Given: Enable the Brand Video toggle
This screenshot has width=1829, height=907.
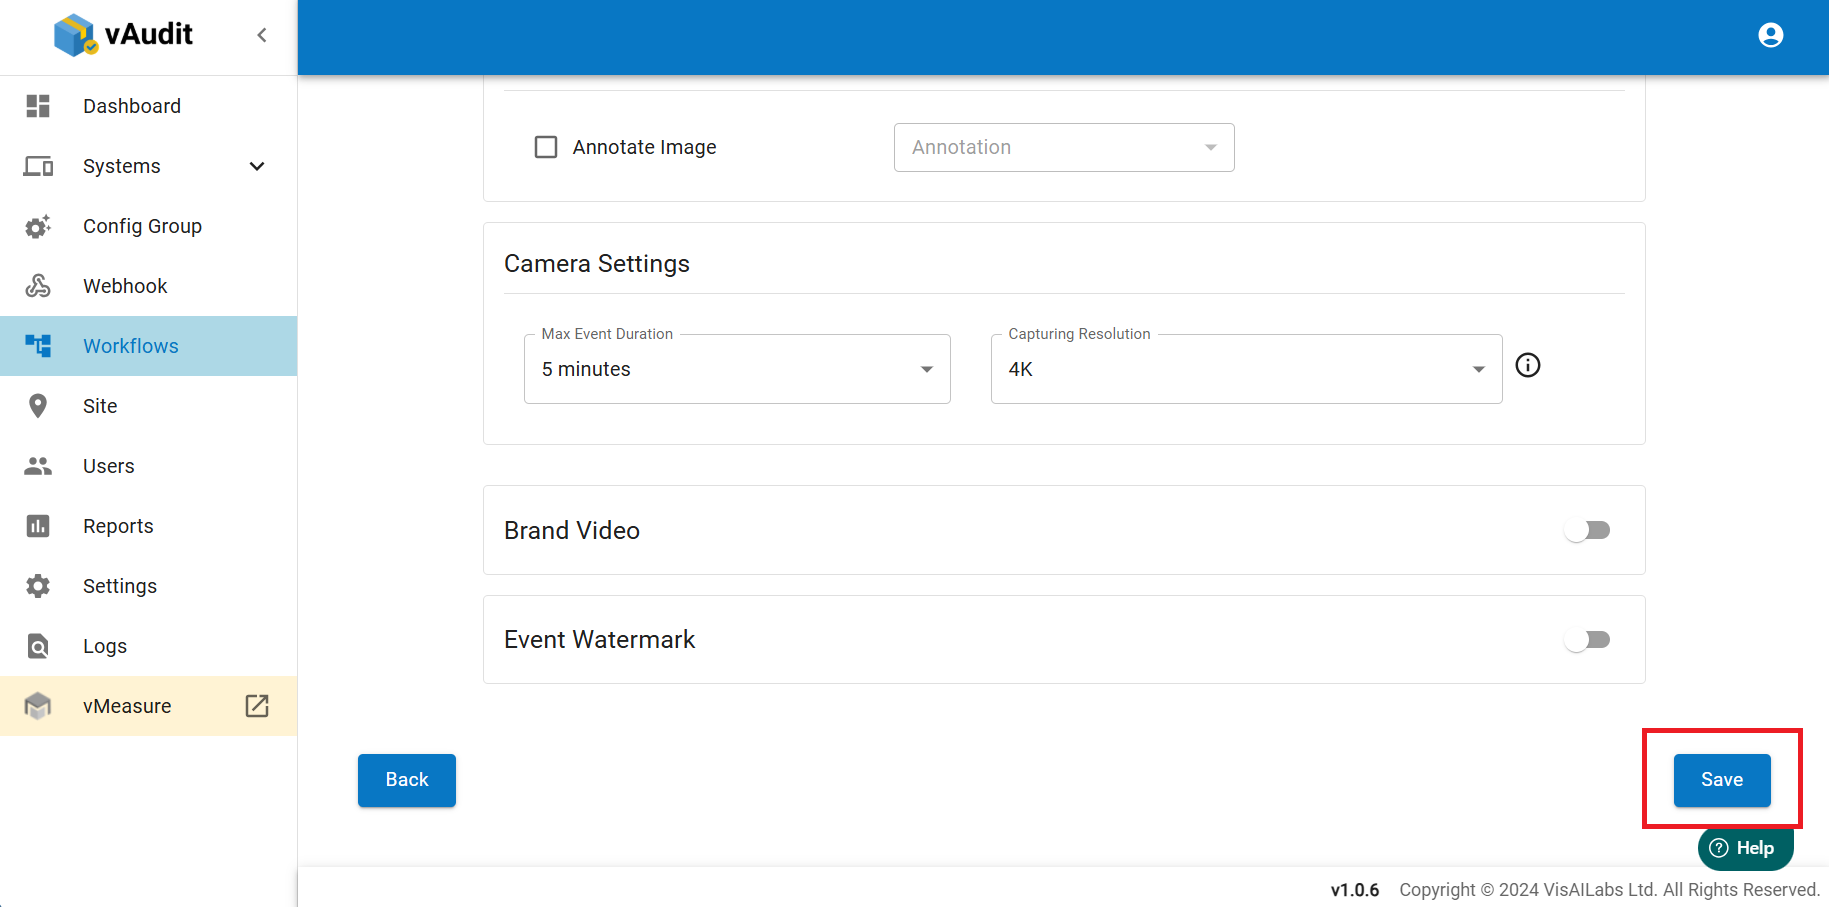Looking at the screenshot, I should (x=1588, y=530).
